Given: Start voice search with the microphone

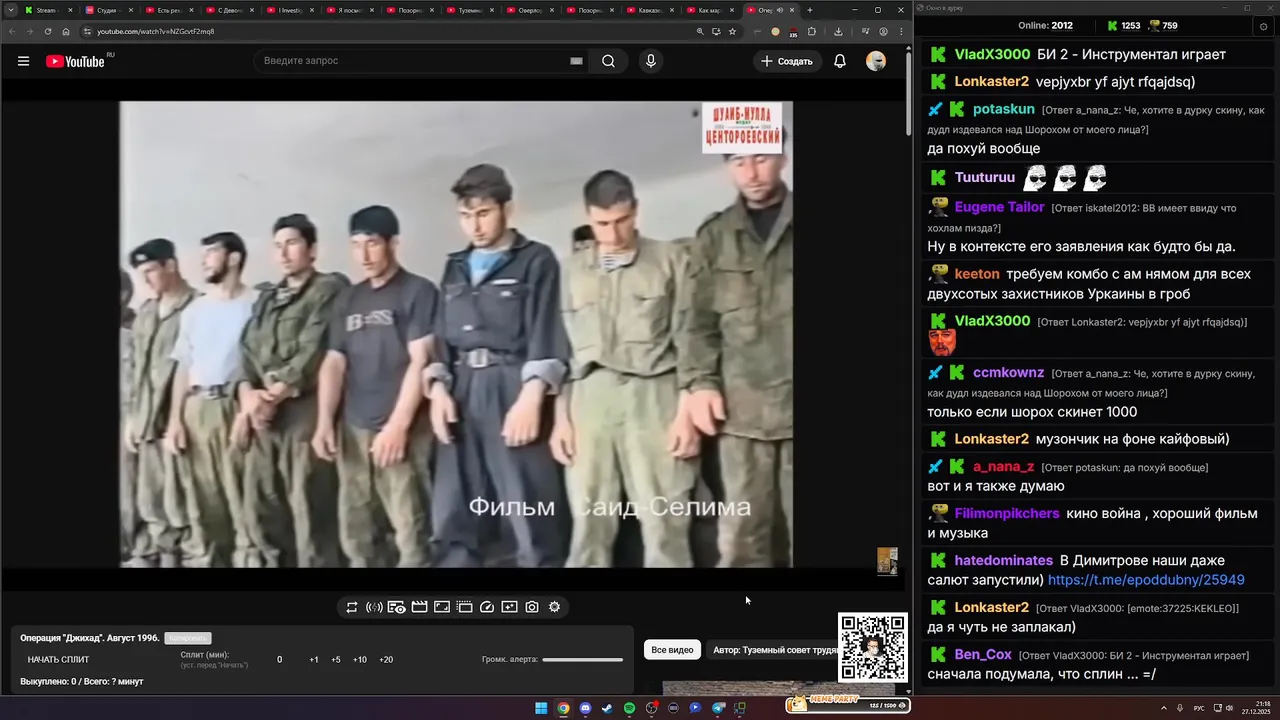Looking at the screenshot, I should (651, 61).
